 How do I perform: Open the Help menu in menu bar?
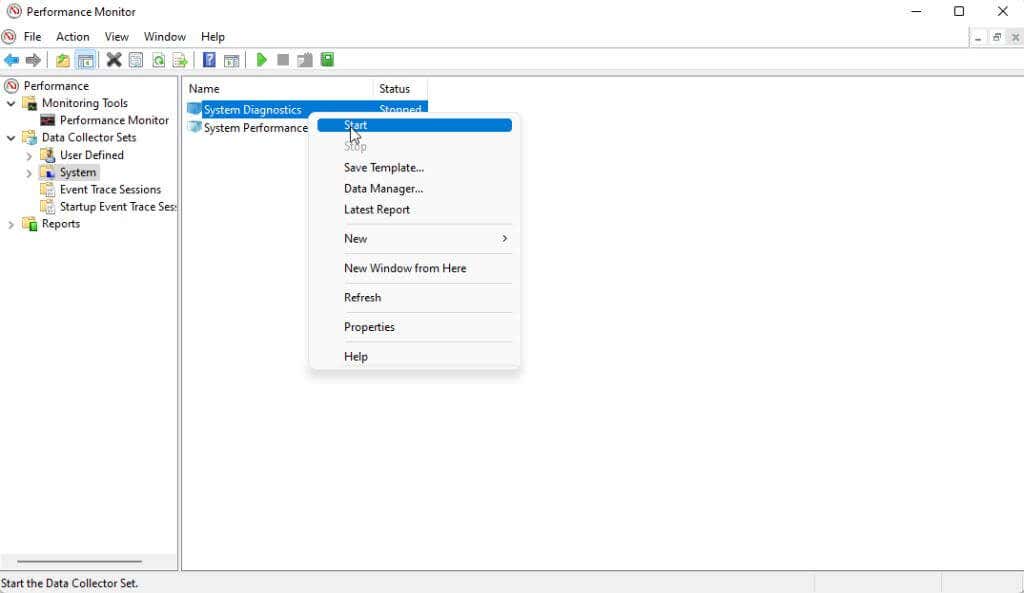tap(213, 37)
